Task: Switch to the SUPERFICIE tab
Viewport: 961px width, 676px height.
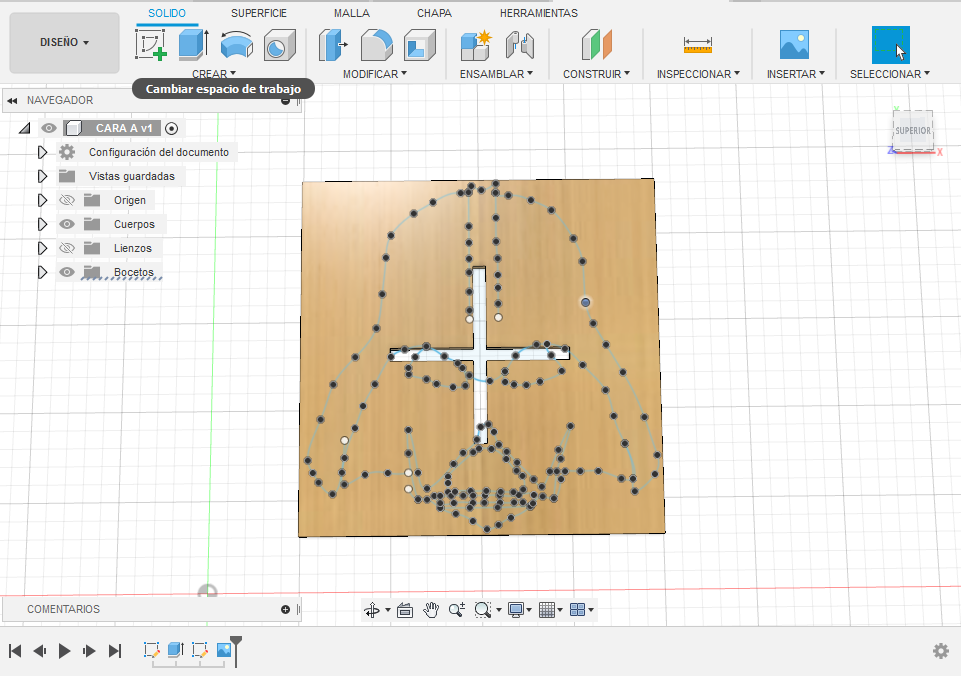Action: (259, 13)
